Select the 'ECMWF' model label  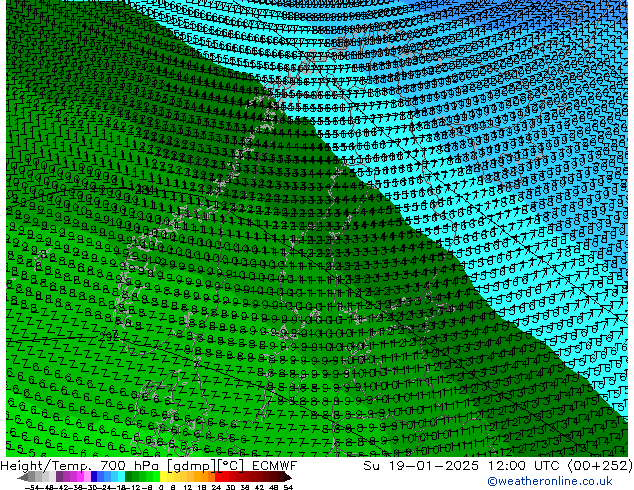click(275, 466)
